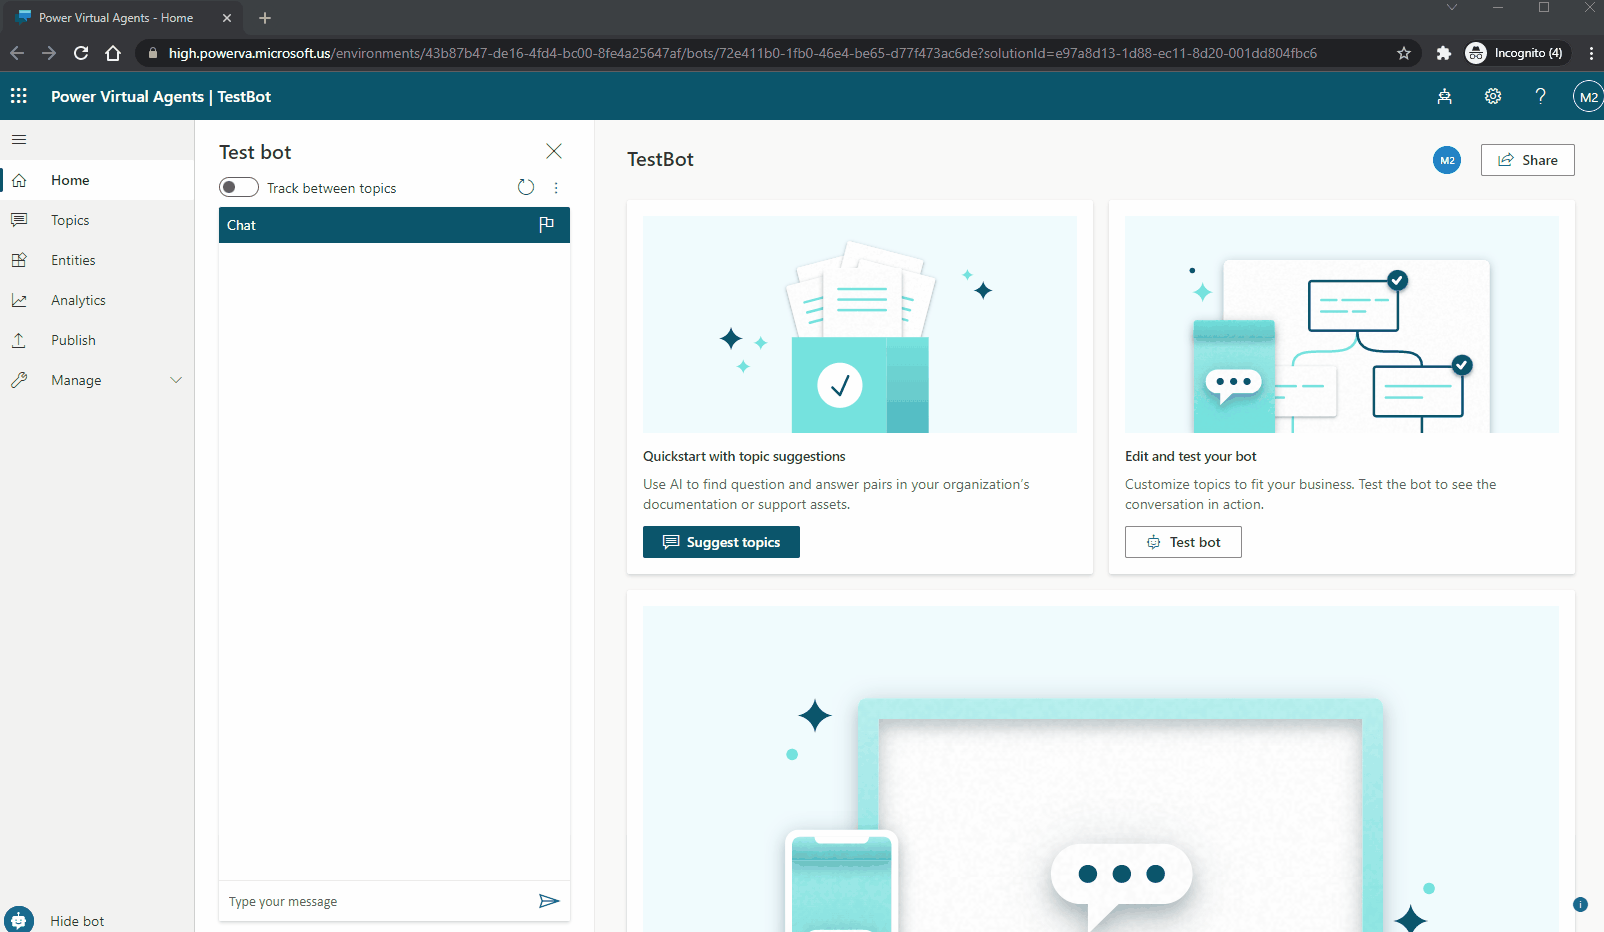1604x932 pixels.
Task: Open the app launcher waffle icon
Action: (19, 96)
